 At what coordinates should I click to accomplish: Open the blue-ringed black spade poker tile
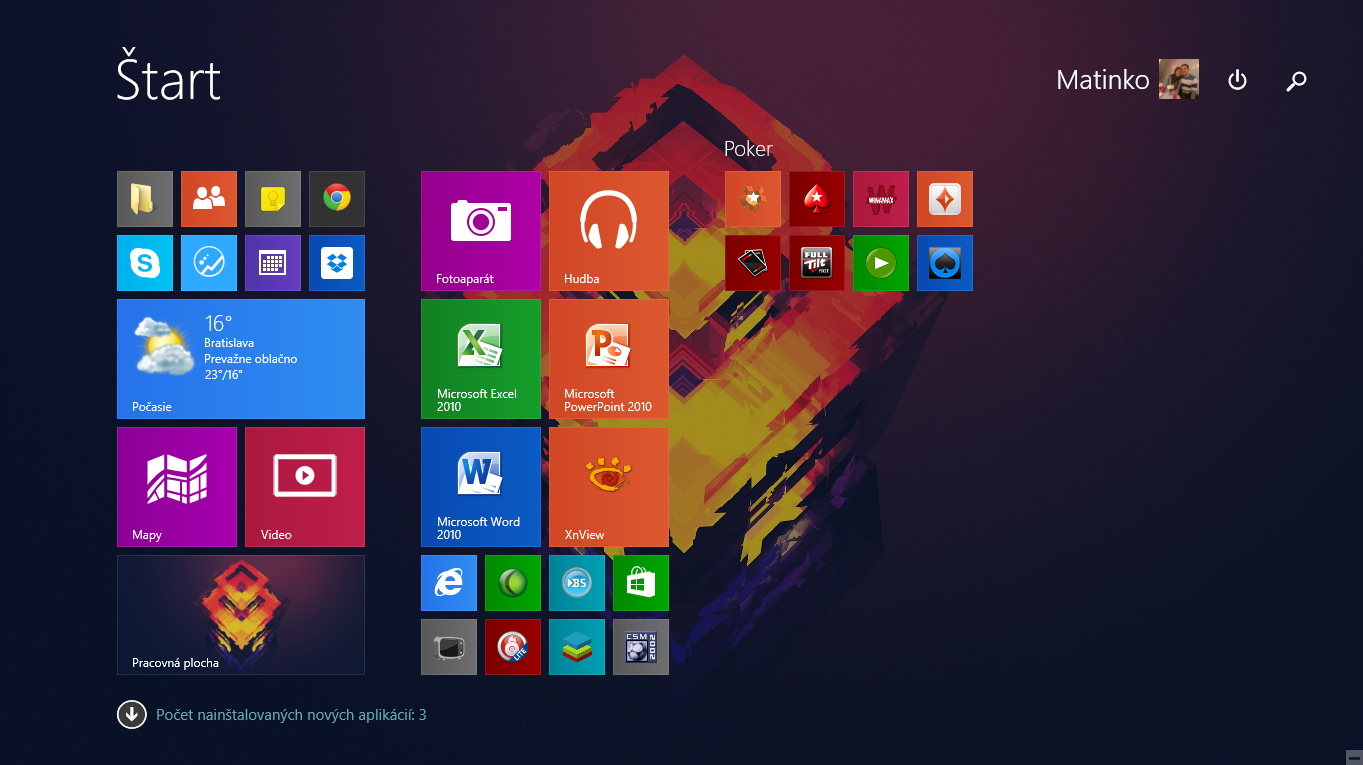[x=945, y=263]
